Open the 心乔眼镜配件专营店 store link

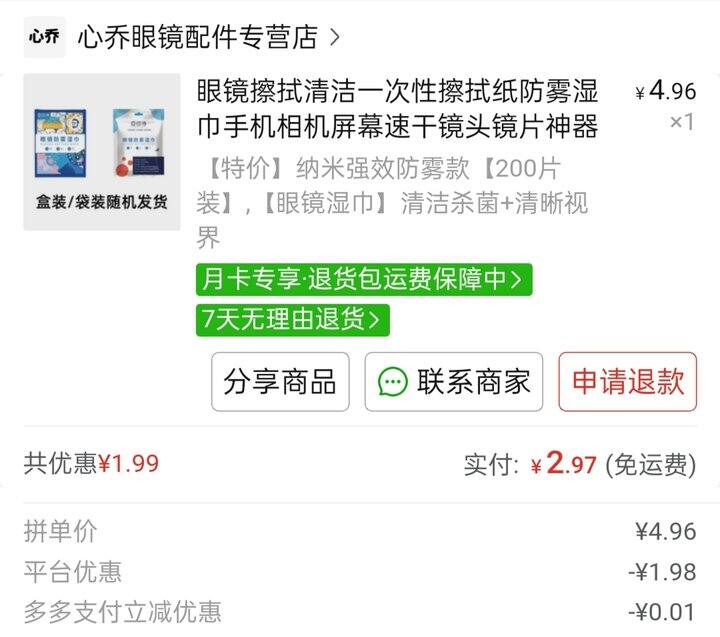pyautogui.click(x=198, y=37)
